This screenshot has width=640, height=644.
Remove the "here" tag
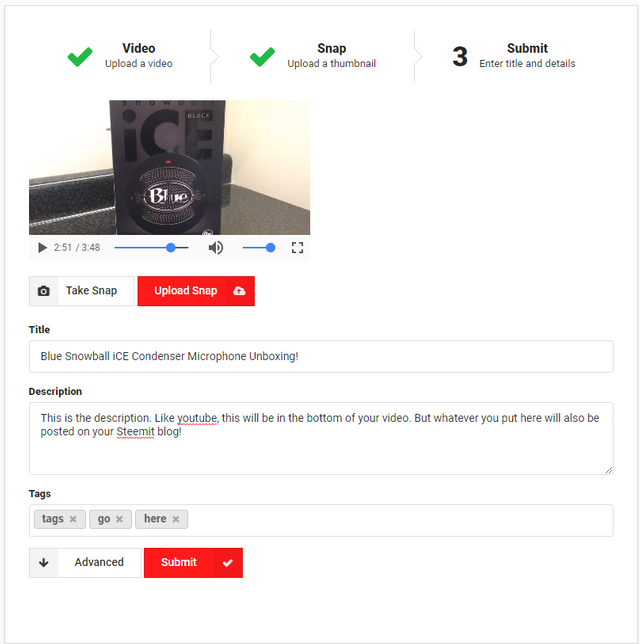176,519
